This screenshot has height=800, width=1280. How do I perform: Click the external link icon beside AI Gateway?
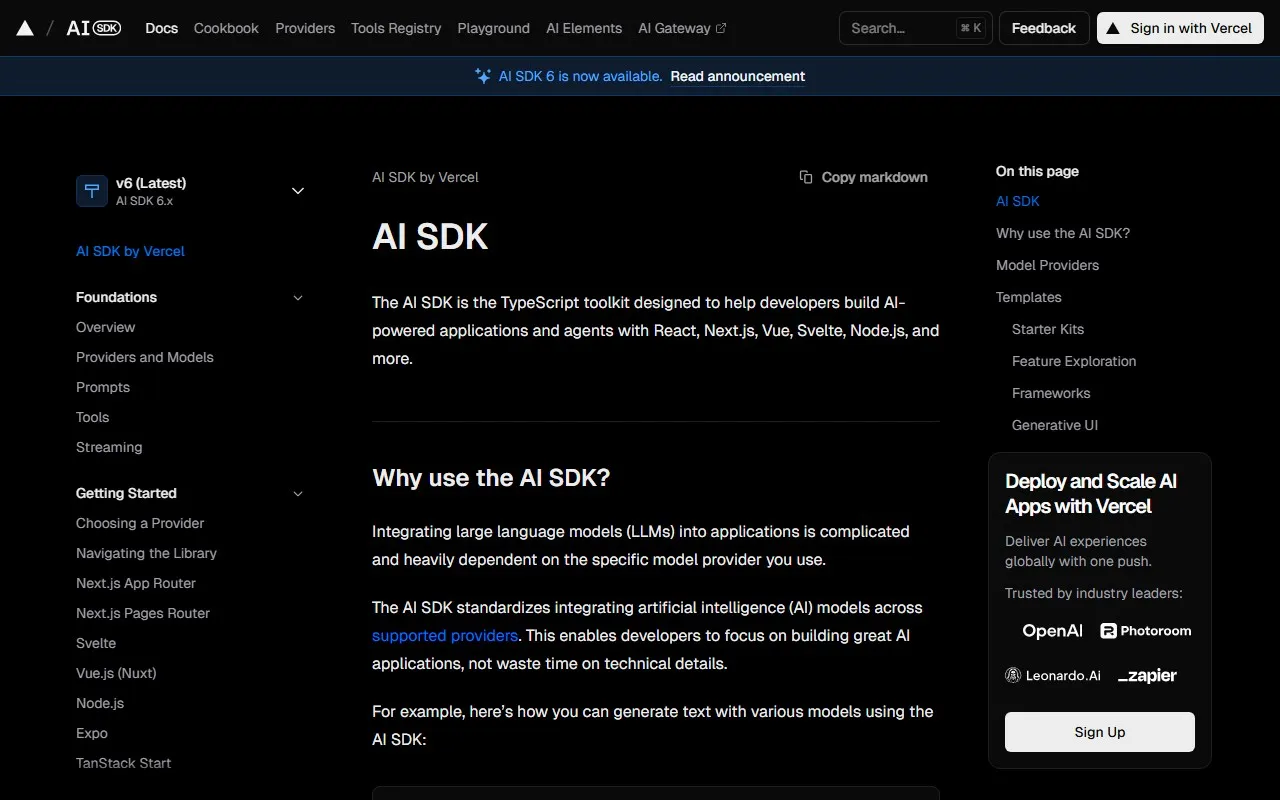pos(723,28)
